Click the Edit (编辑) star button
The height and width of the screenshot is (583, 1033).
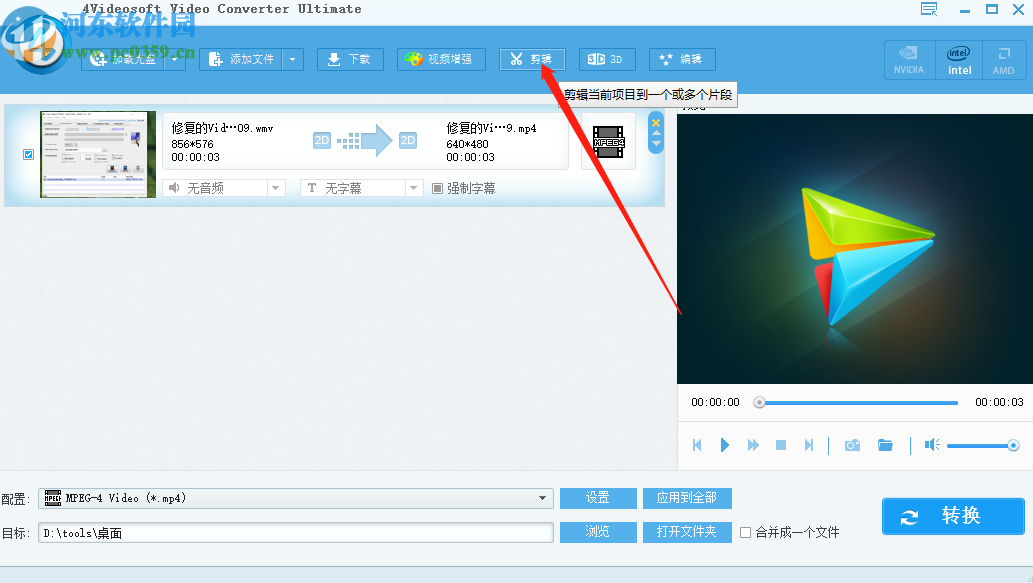tap(682, 59)
